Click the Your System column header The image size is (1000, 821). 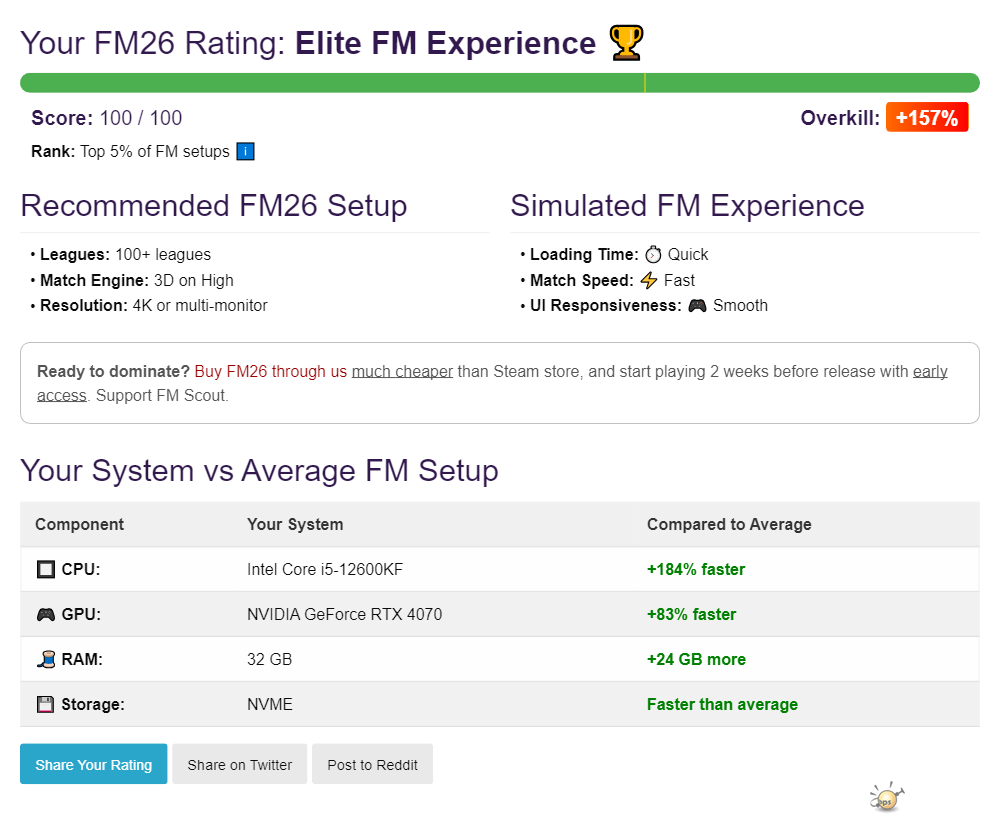point(295,524)
